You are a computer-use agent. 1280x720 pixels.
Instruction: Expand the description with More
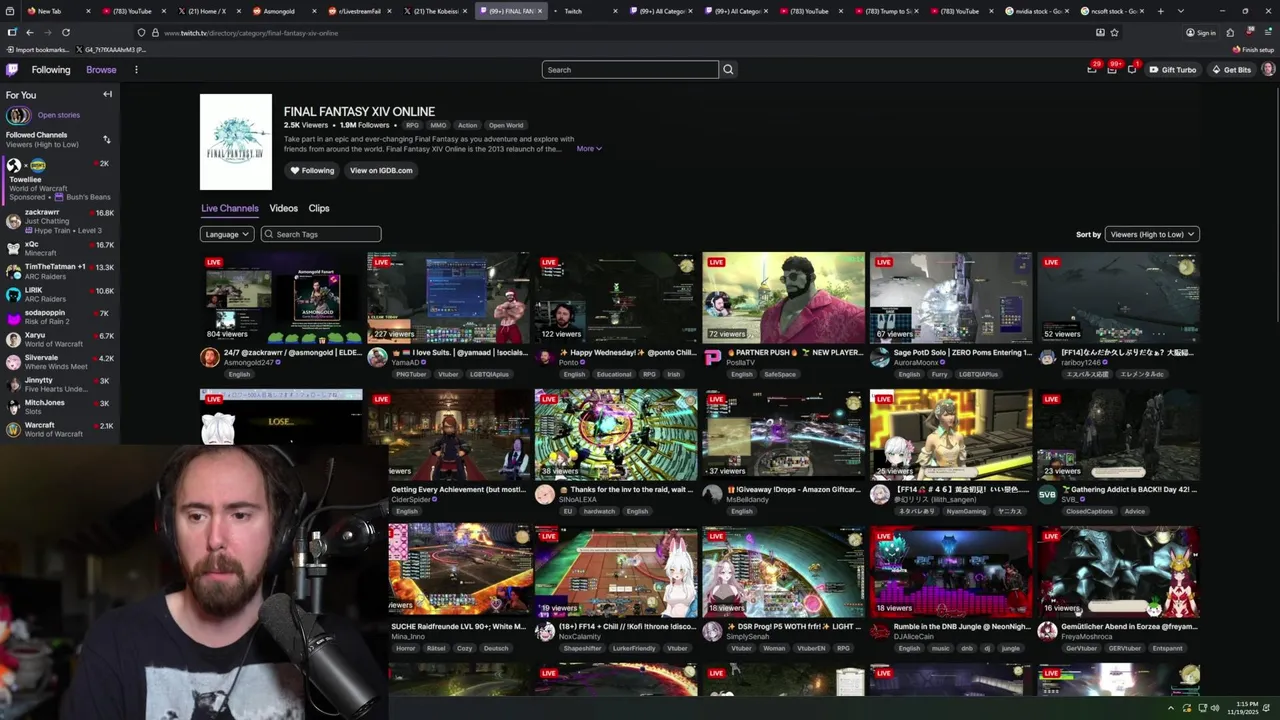point(589,149)
